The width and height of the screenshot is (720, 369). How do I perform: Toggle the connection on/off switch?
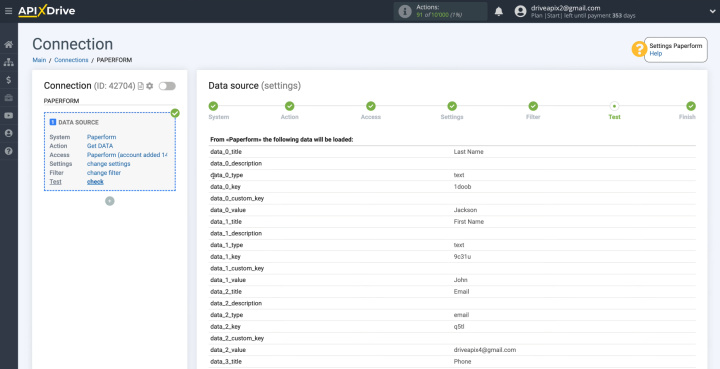click(167, 86)
